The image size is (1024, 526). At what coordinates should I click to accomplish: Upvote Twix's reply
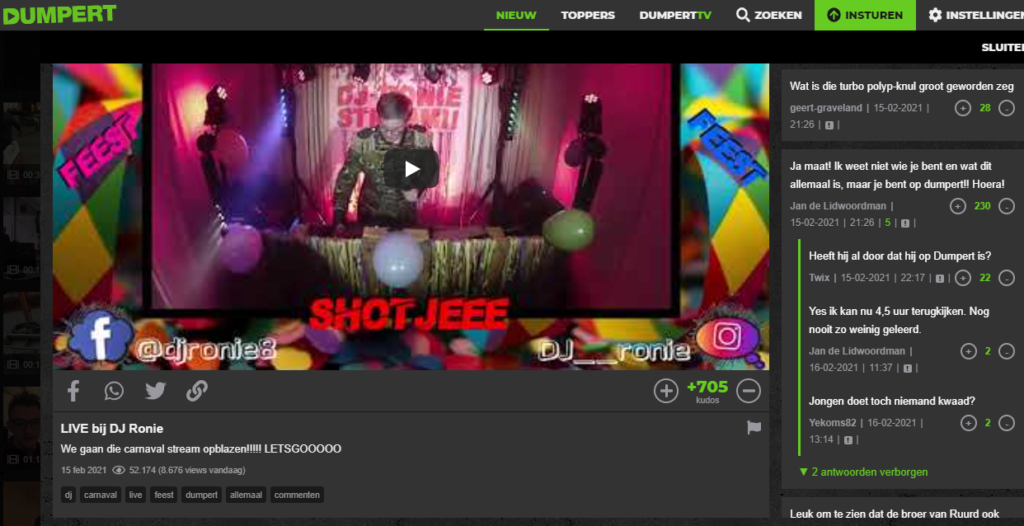[963, 278]
